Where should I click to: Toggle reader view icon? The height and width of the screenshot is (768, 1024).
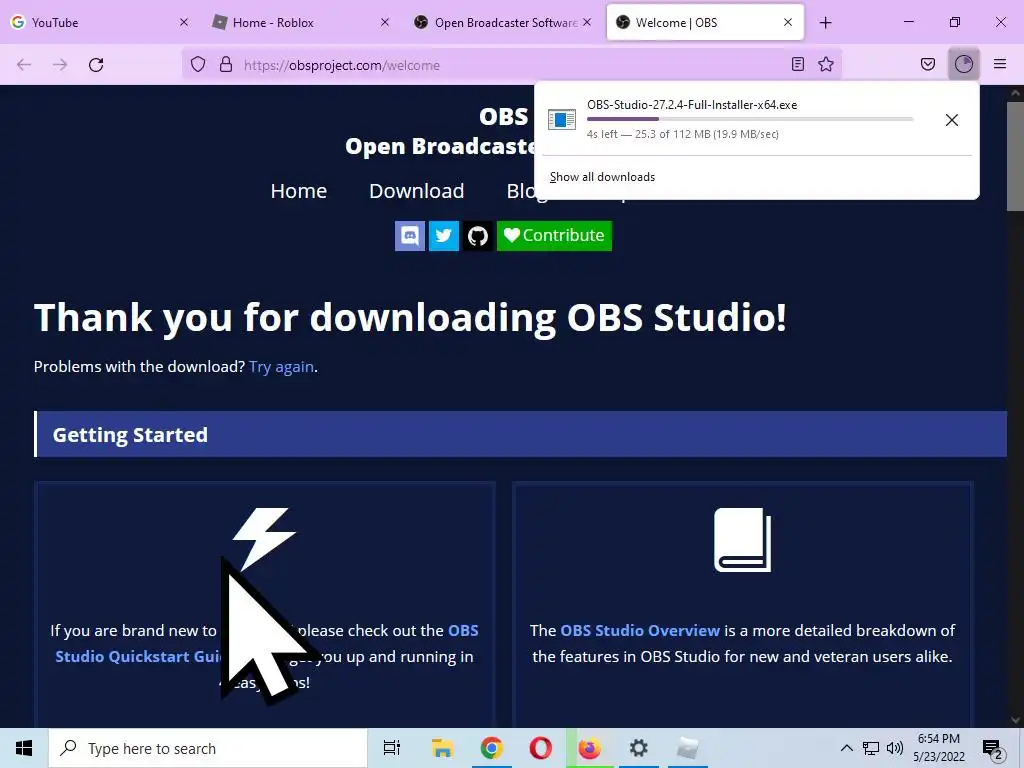point(797,64)
